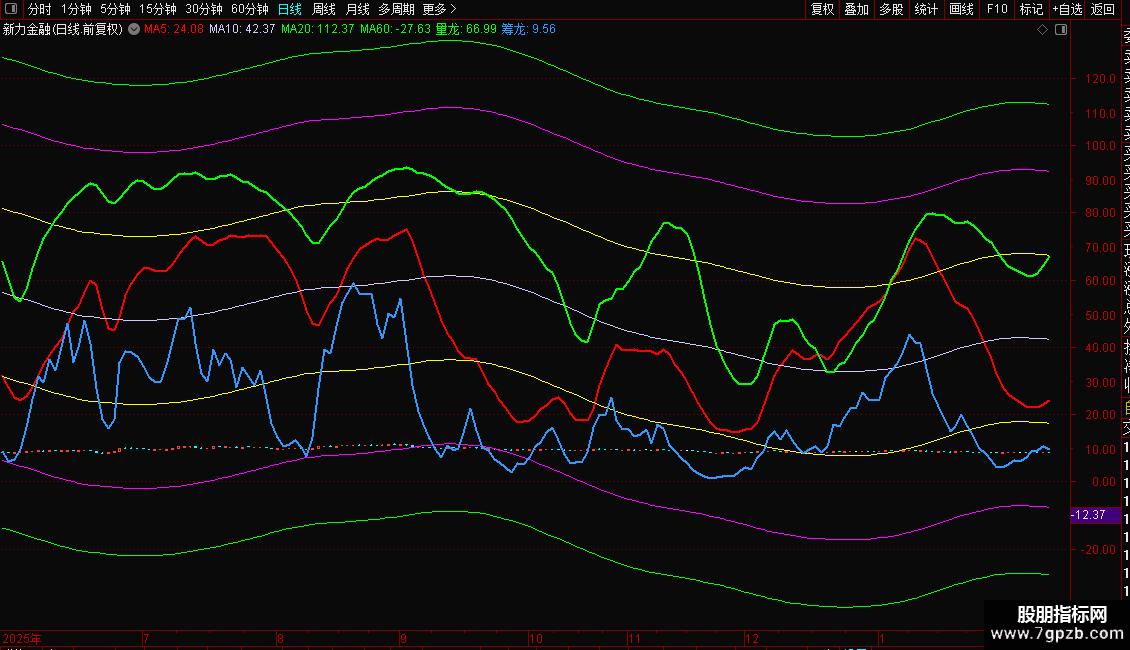Click the diamond icon above the chart
Viewport: 1130px width, 650px height.
coord(1043,30)
